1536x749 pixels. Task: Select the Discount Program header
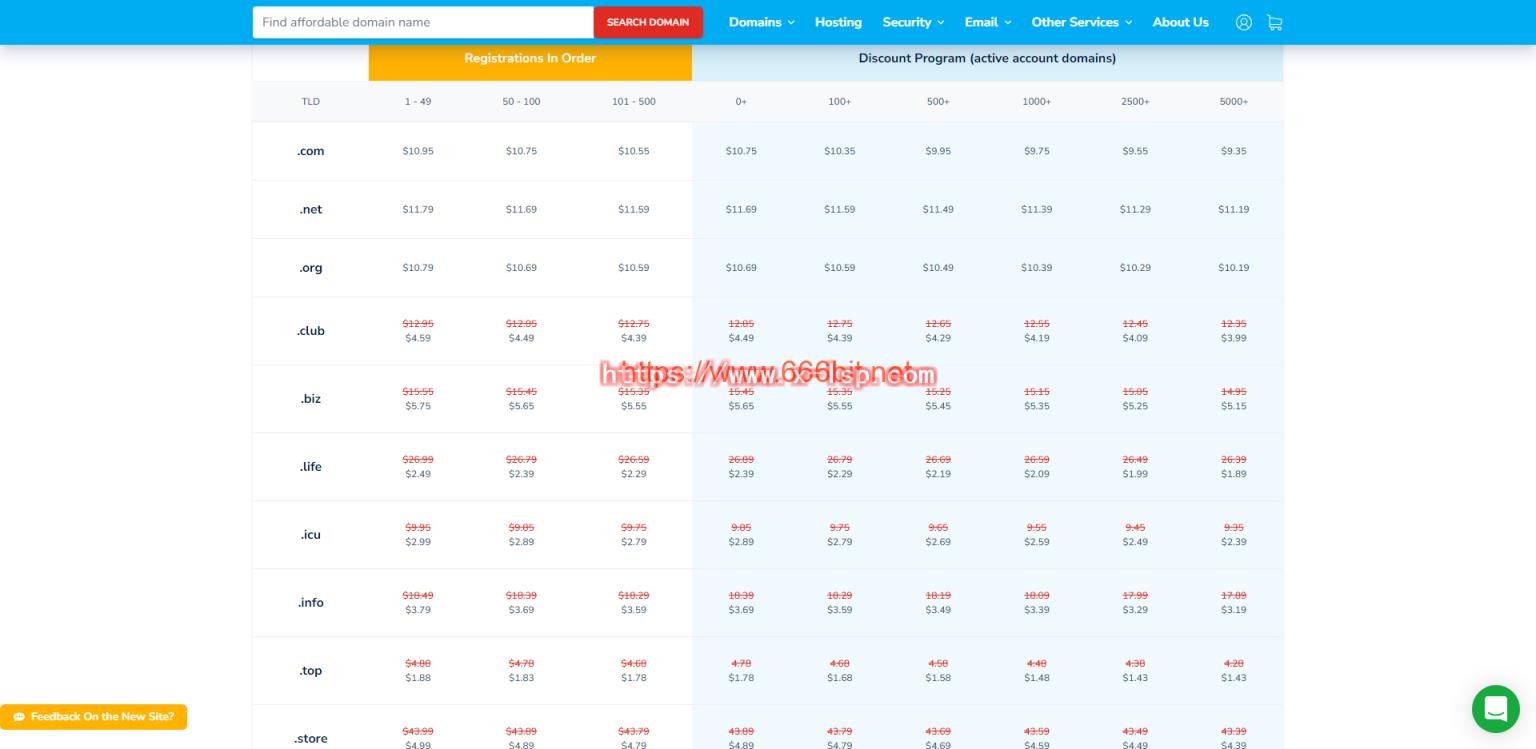click(987, 58)
